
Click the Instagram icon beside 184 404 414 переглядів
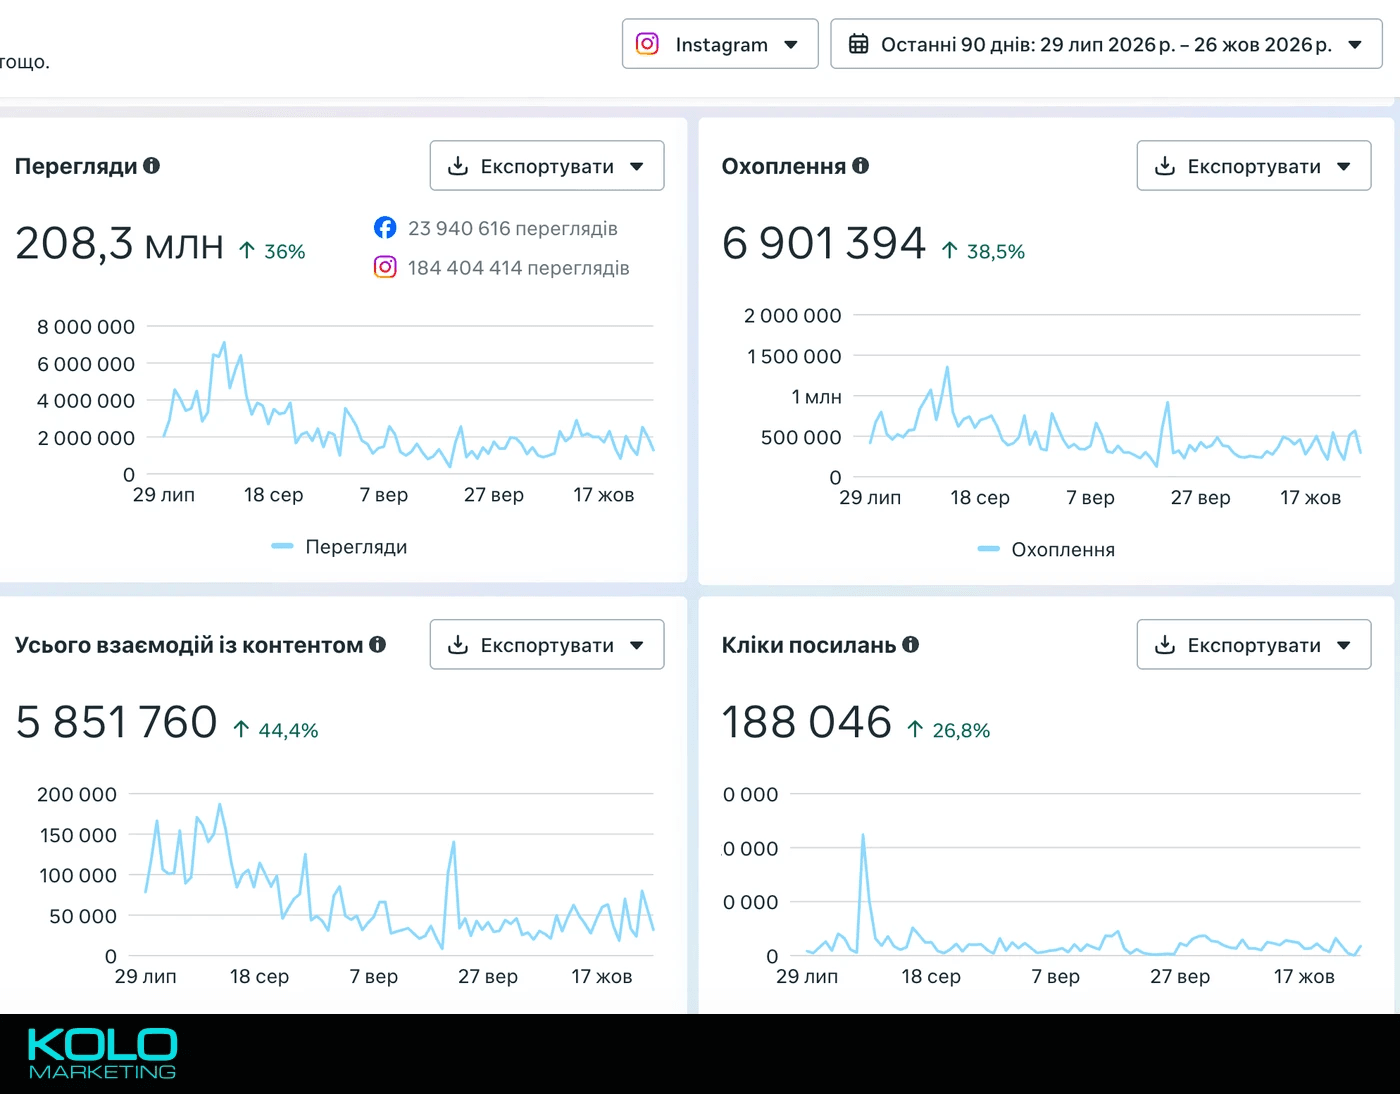pos(385,267)
